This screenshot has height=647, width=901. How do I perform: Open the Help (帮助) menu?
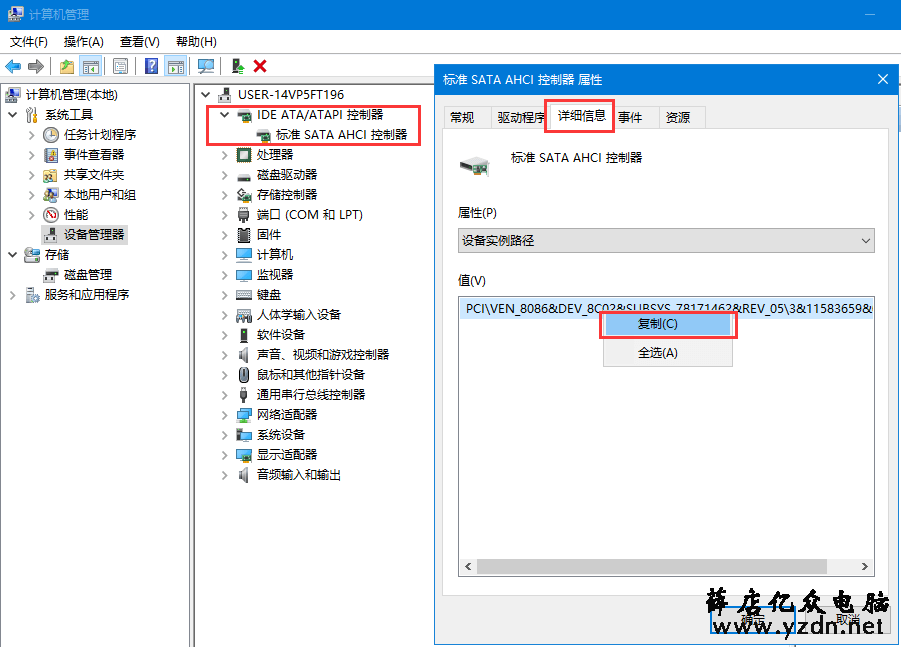196,42
